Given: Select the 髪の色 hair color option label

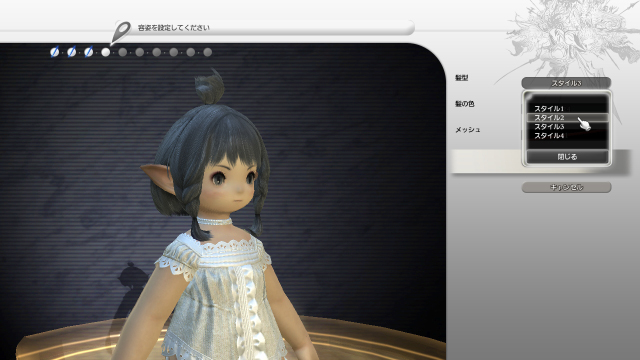Looking at the screenshot, I should point(465,104).
